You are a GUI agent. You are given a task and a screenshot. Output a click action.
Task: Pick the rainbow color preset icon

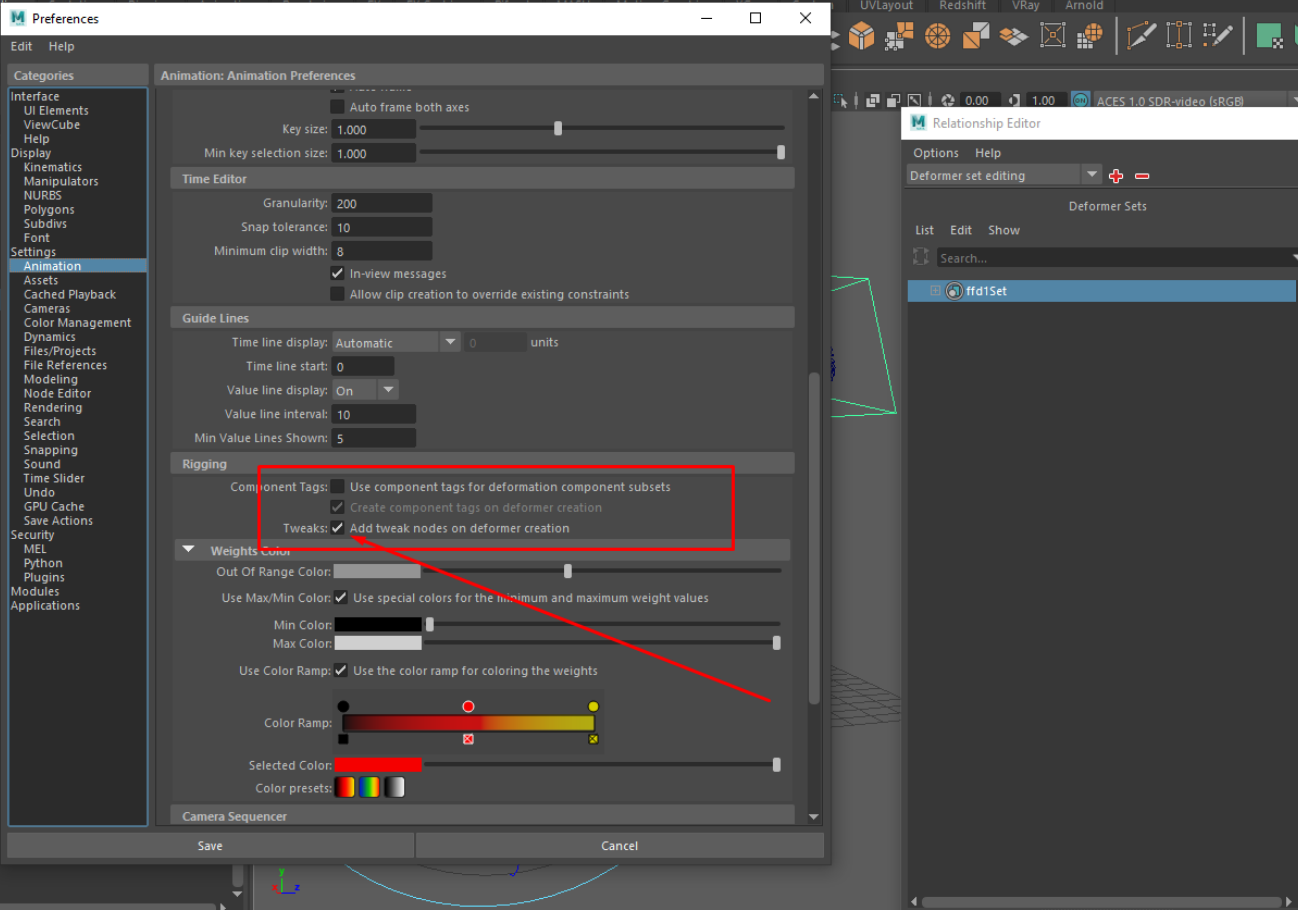(x=369, y=788)
